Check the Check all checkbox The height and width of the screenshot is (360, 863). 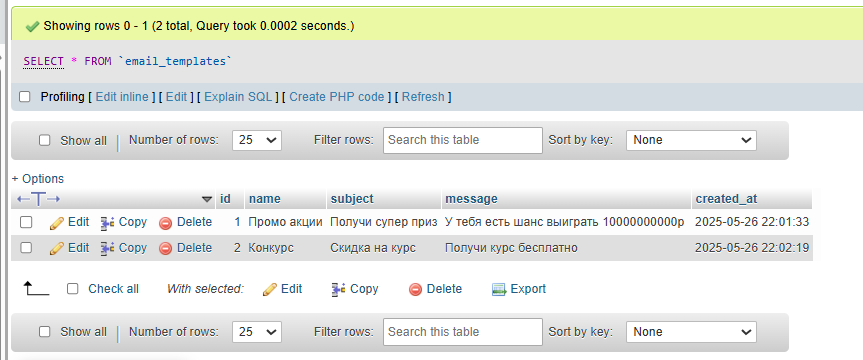click(73, 289)
